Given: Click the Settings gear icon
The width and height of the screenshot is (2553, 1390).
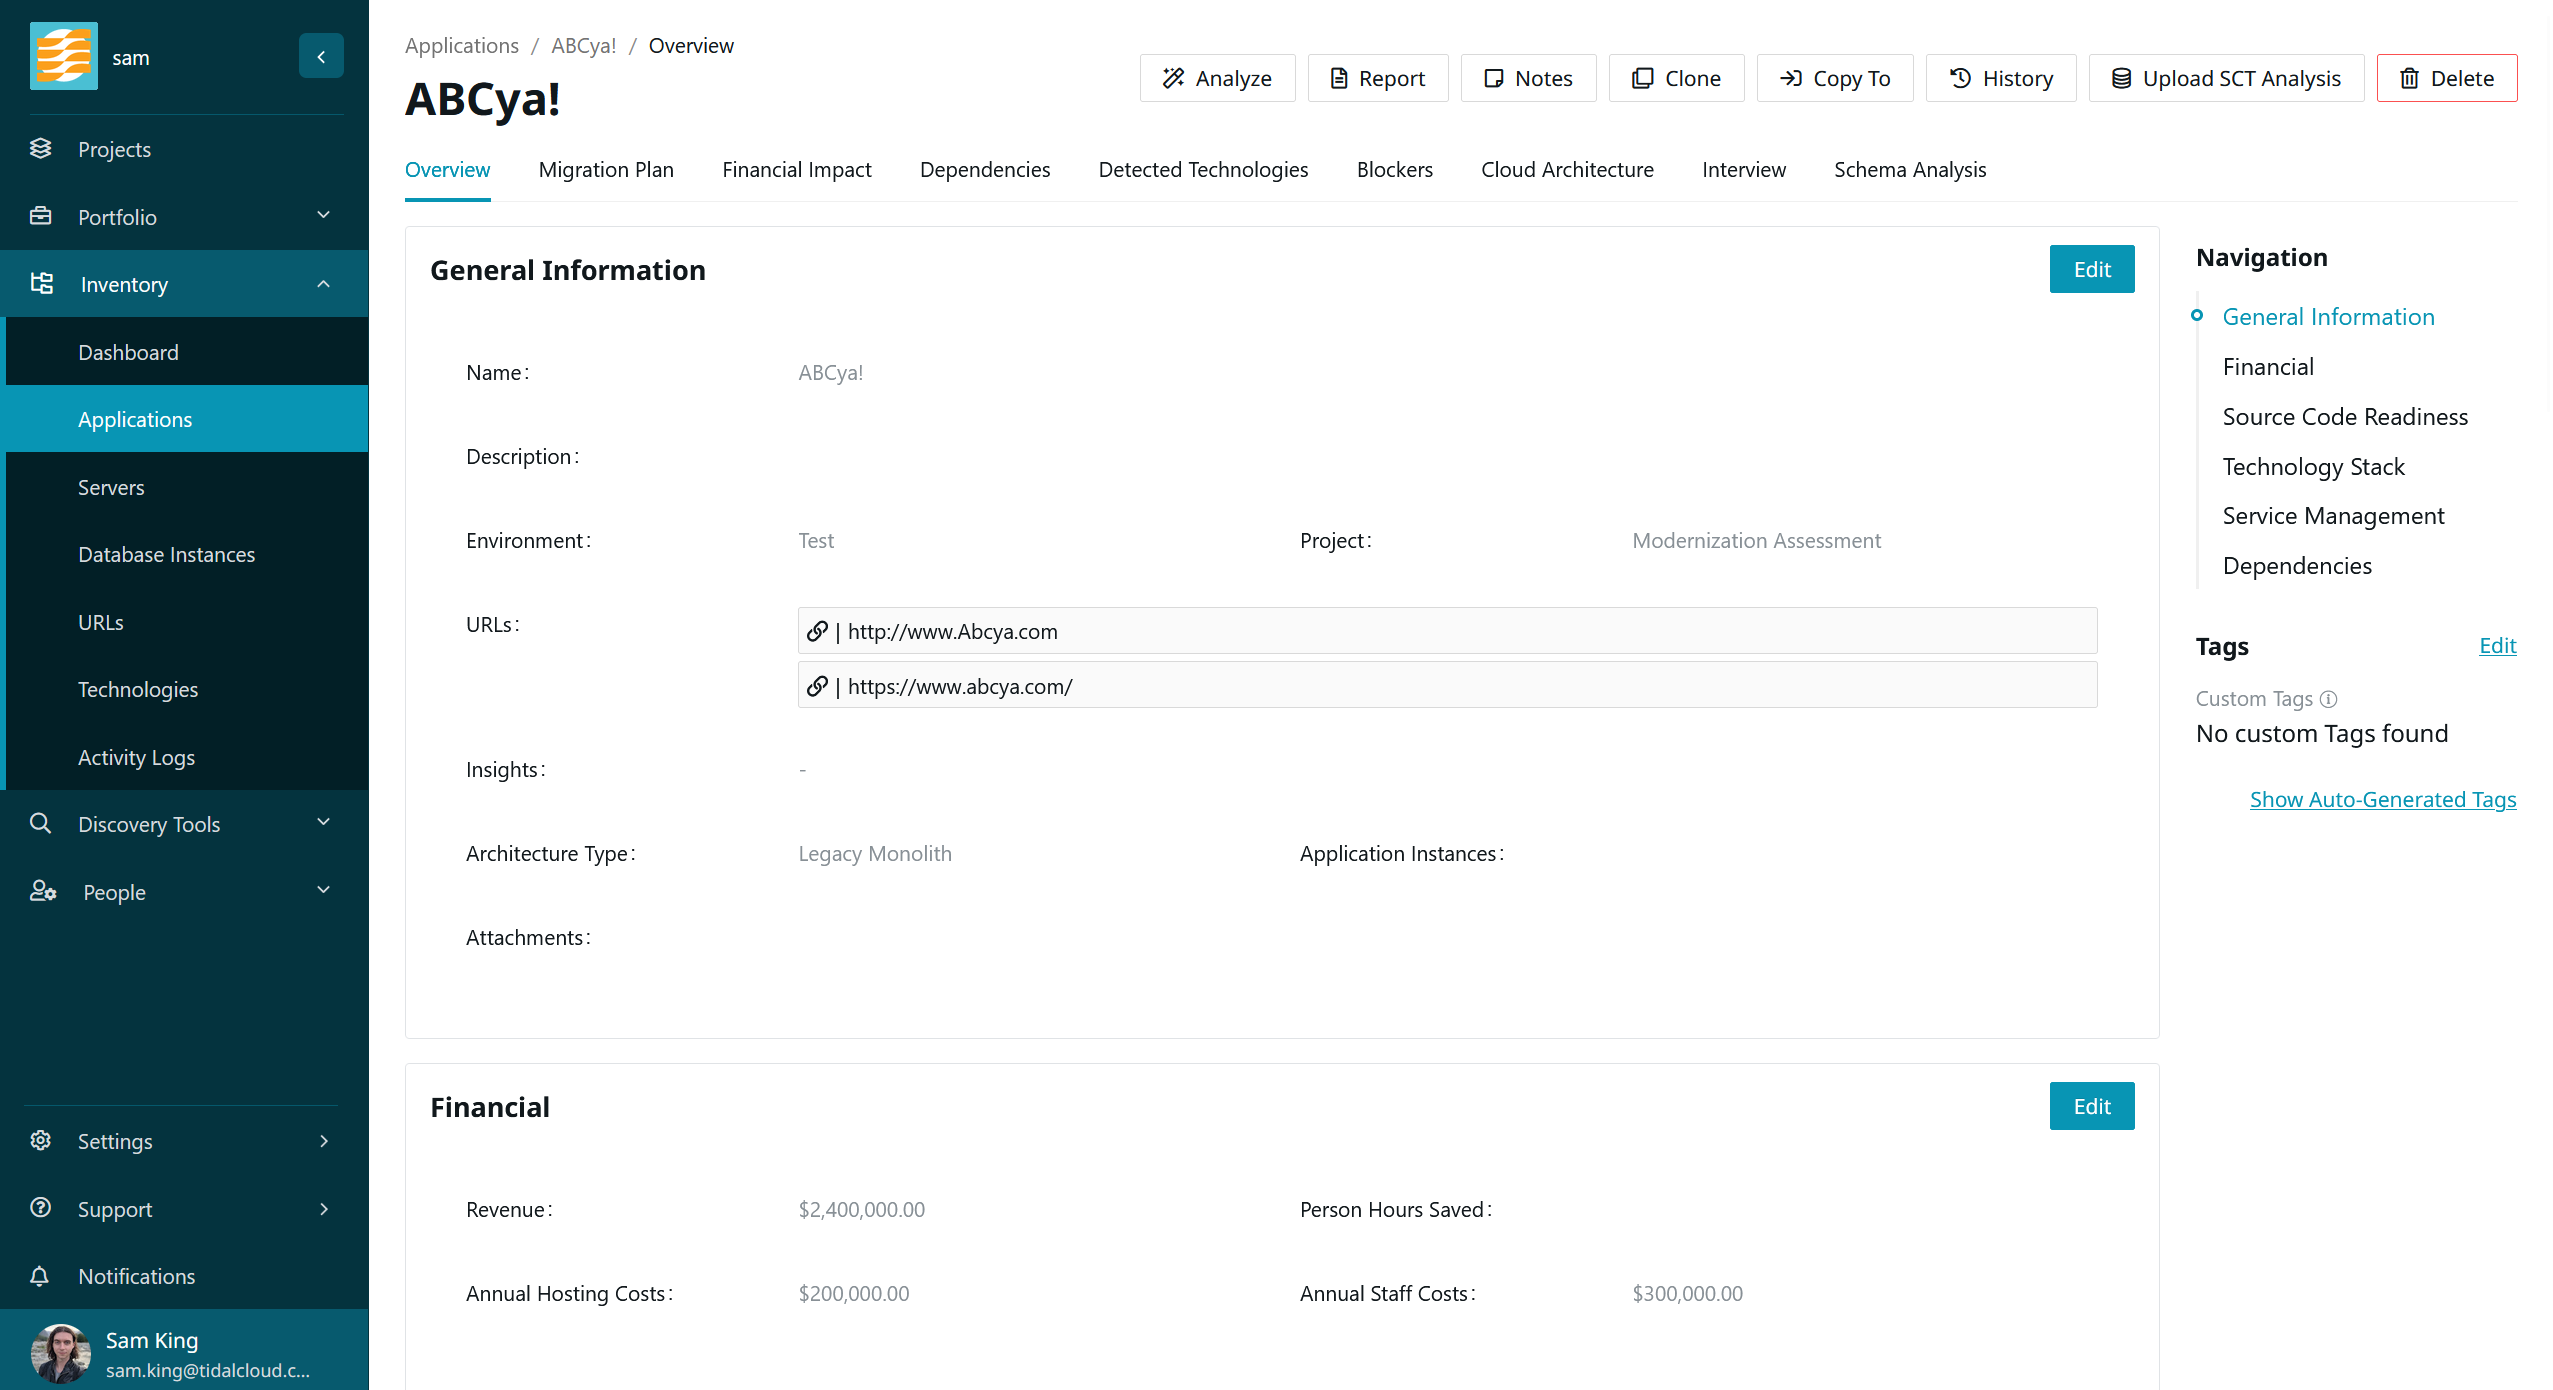Looking at the screenshot, I should [x=41, y=1140].
